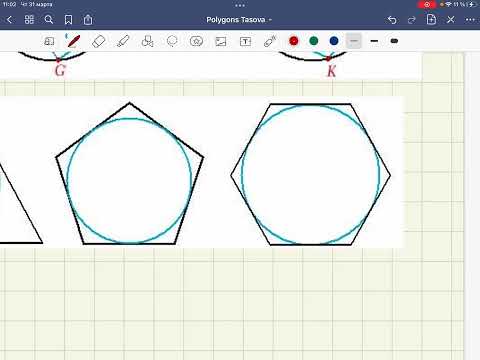Open the search magnifier
This screenshot has width=480, height=360.
(x=49, y=20)
